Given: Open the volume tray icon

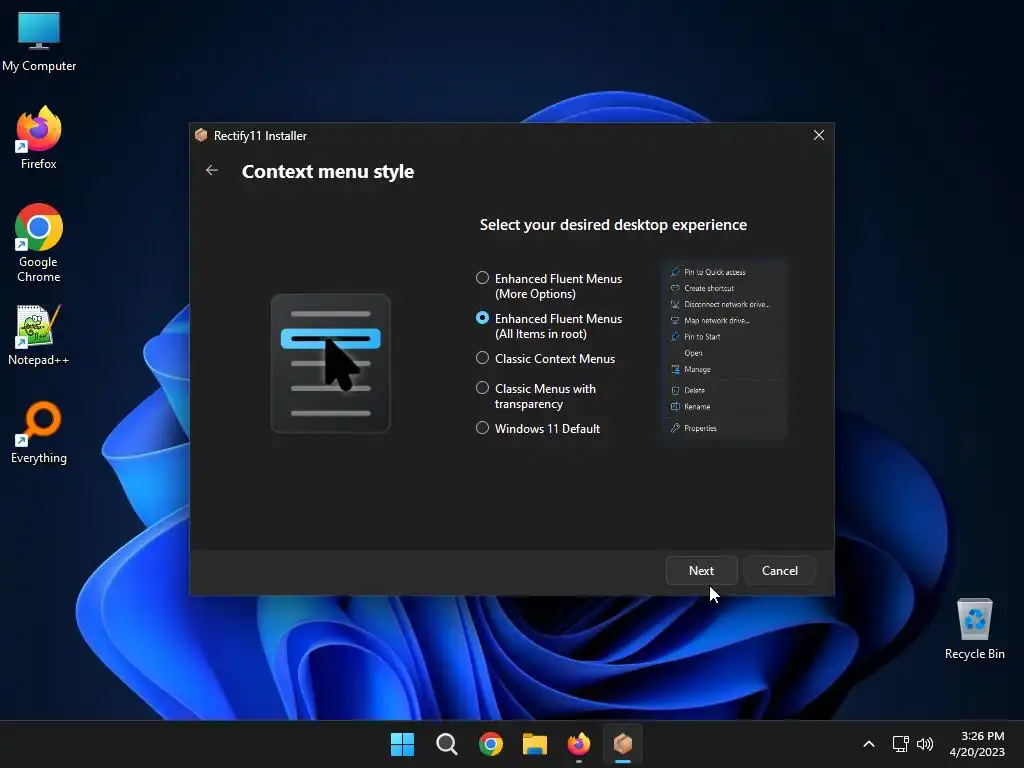Looking at the screenshot, I should [x=925, y=744].
